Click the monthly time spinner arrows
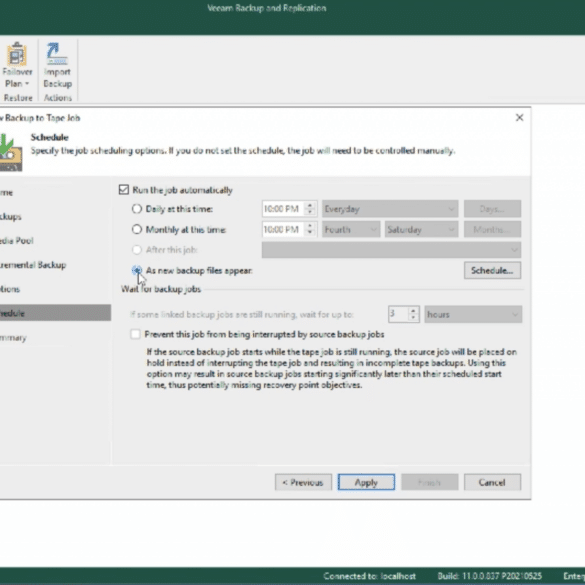This screenshot has width=585, height=585. pyautogui.click(x=310, y=229)
